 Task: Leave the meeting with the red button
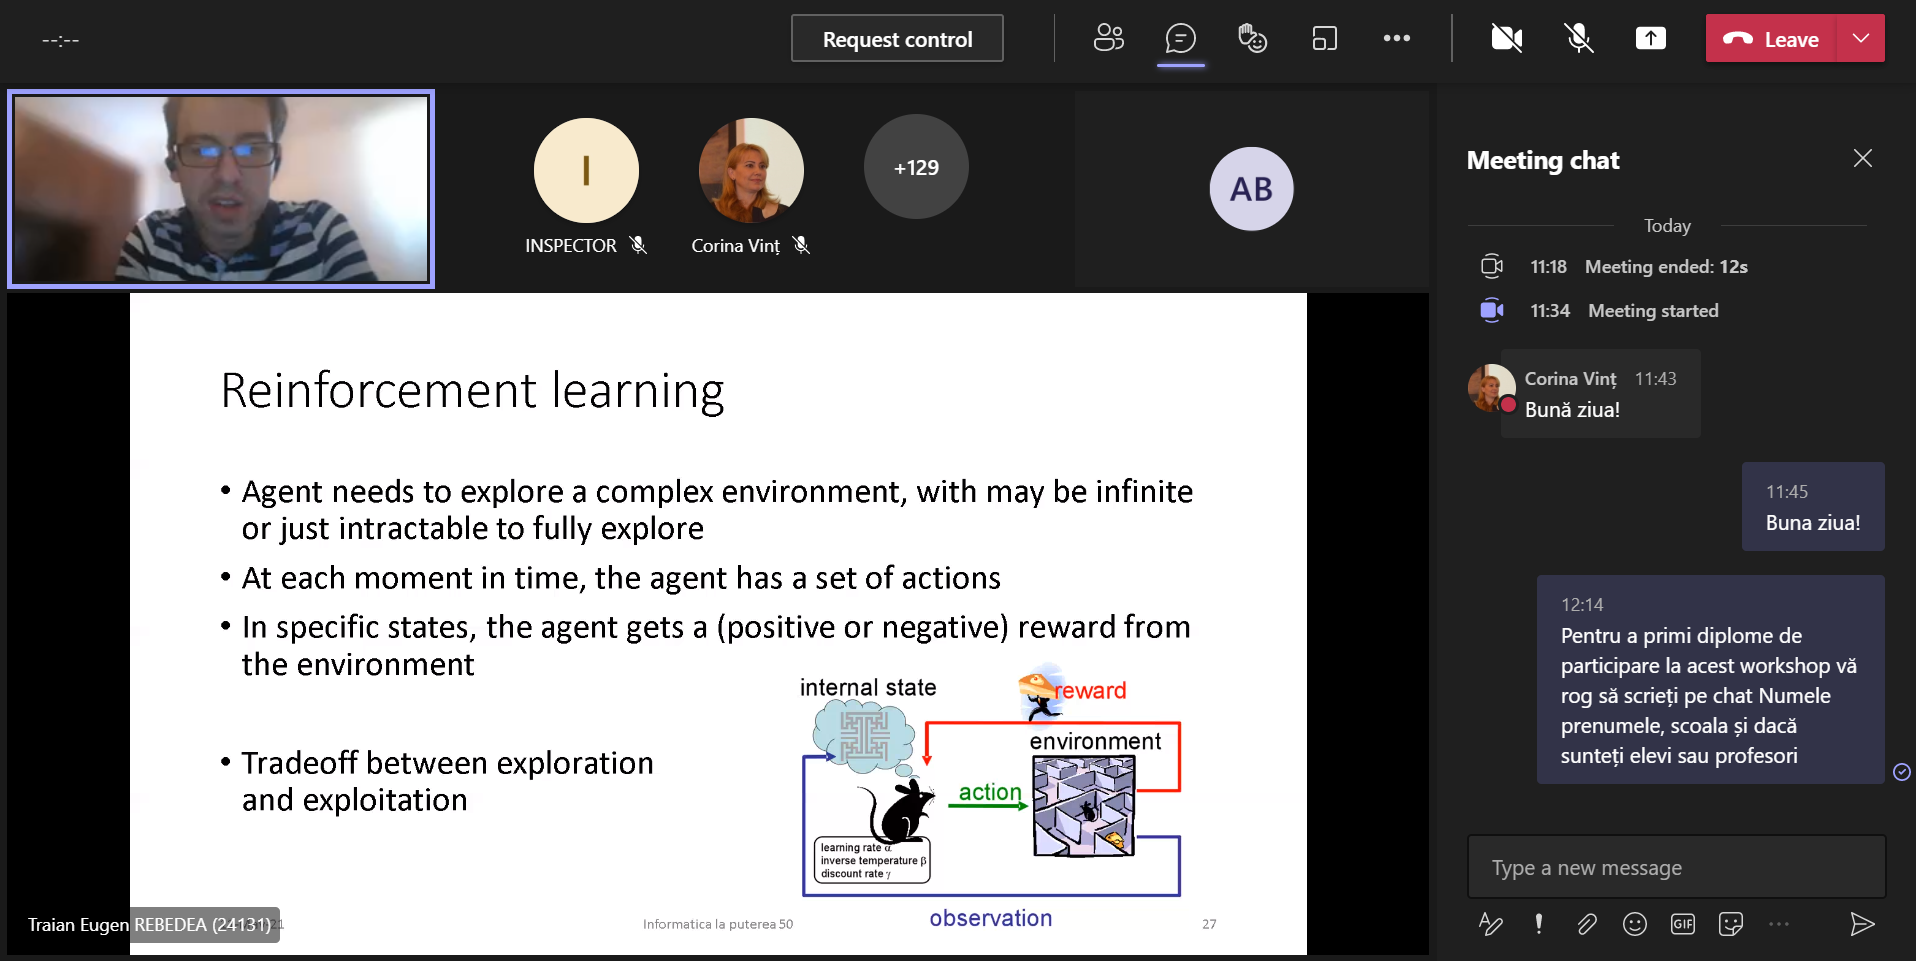click(1771, 39)
